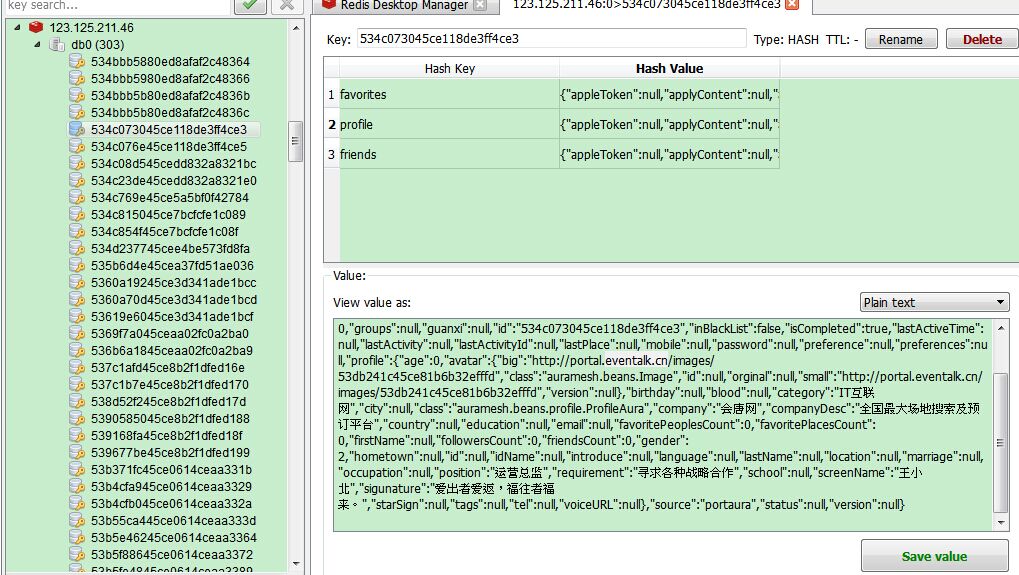Click key icon beside 534bbb5980ed8afaf2c48366
The image size is (1019, 575).
(x=77, y=79)
